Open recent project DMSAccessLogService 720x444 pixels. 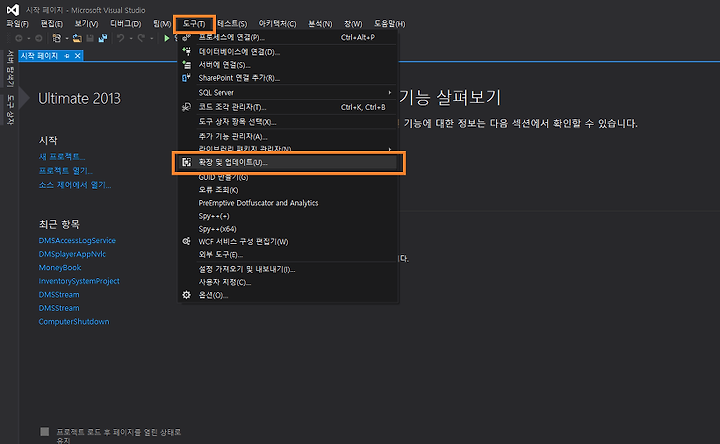click(x=77, y=240)
